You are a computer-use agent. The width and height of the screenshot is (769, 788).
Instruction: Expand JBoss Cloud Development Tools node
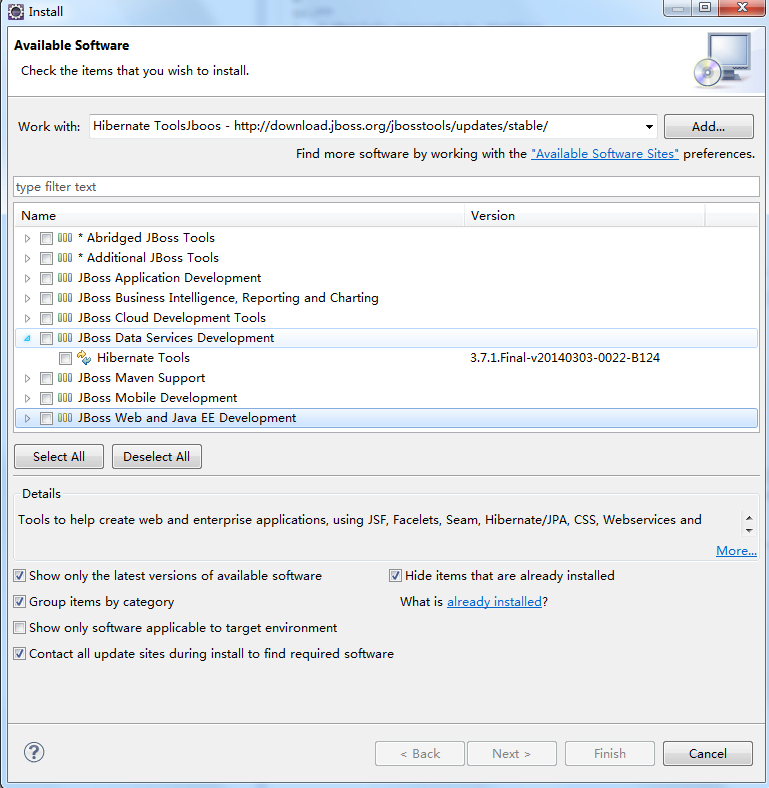[x=28, y=318]
